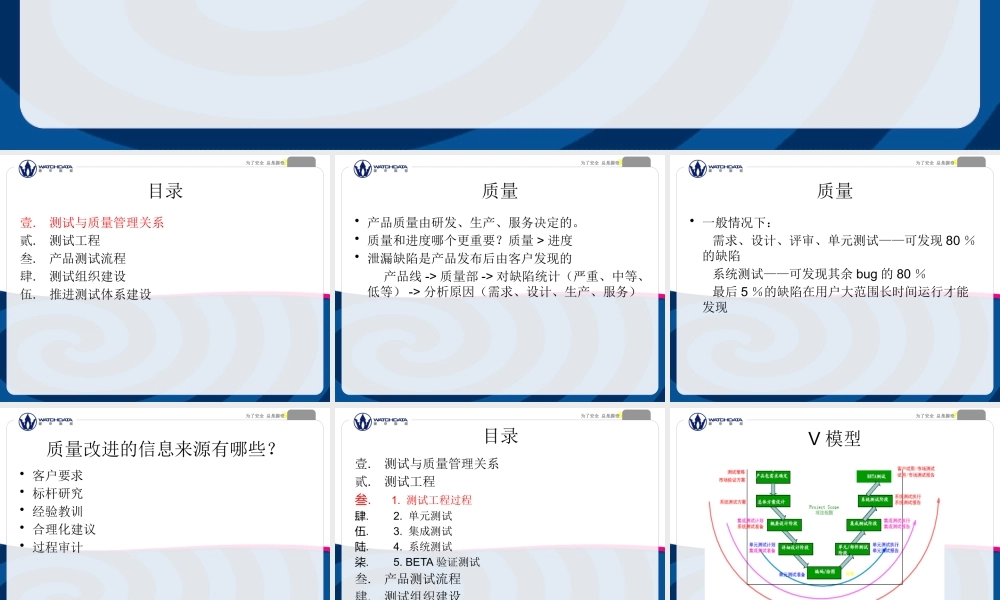Click line 系统测试——可发现其余 bug 的 80 %
The width and height of the screenshot is (1000, 600).
(x=819, y=274)
